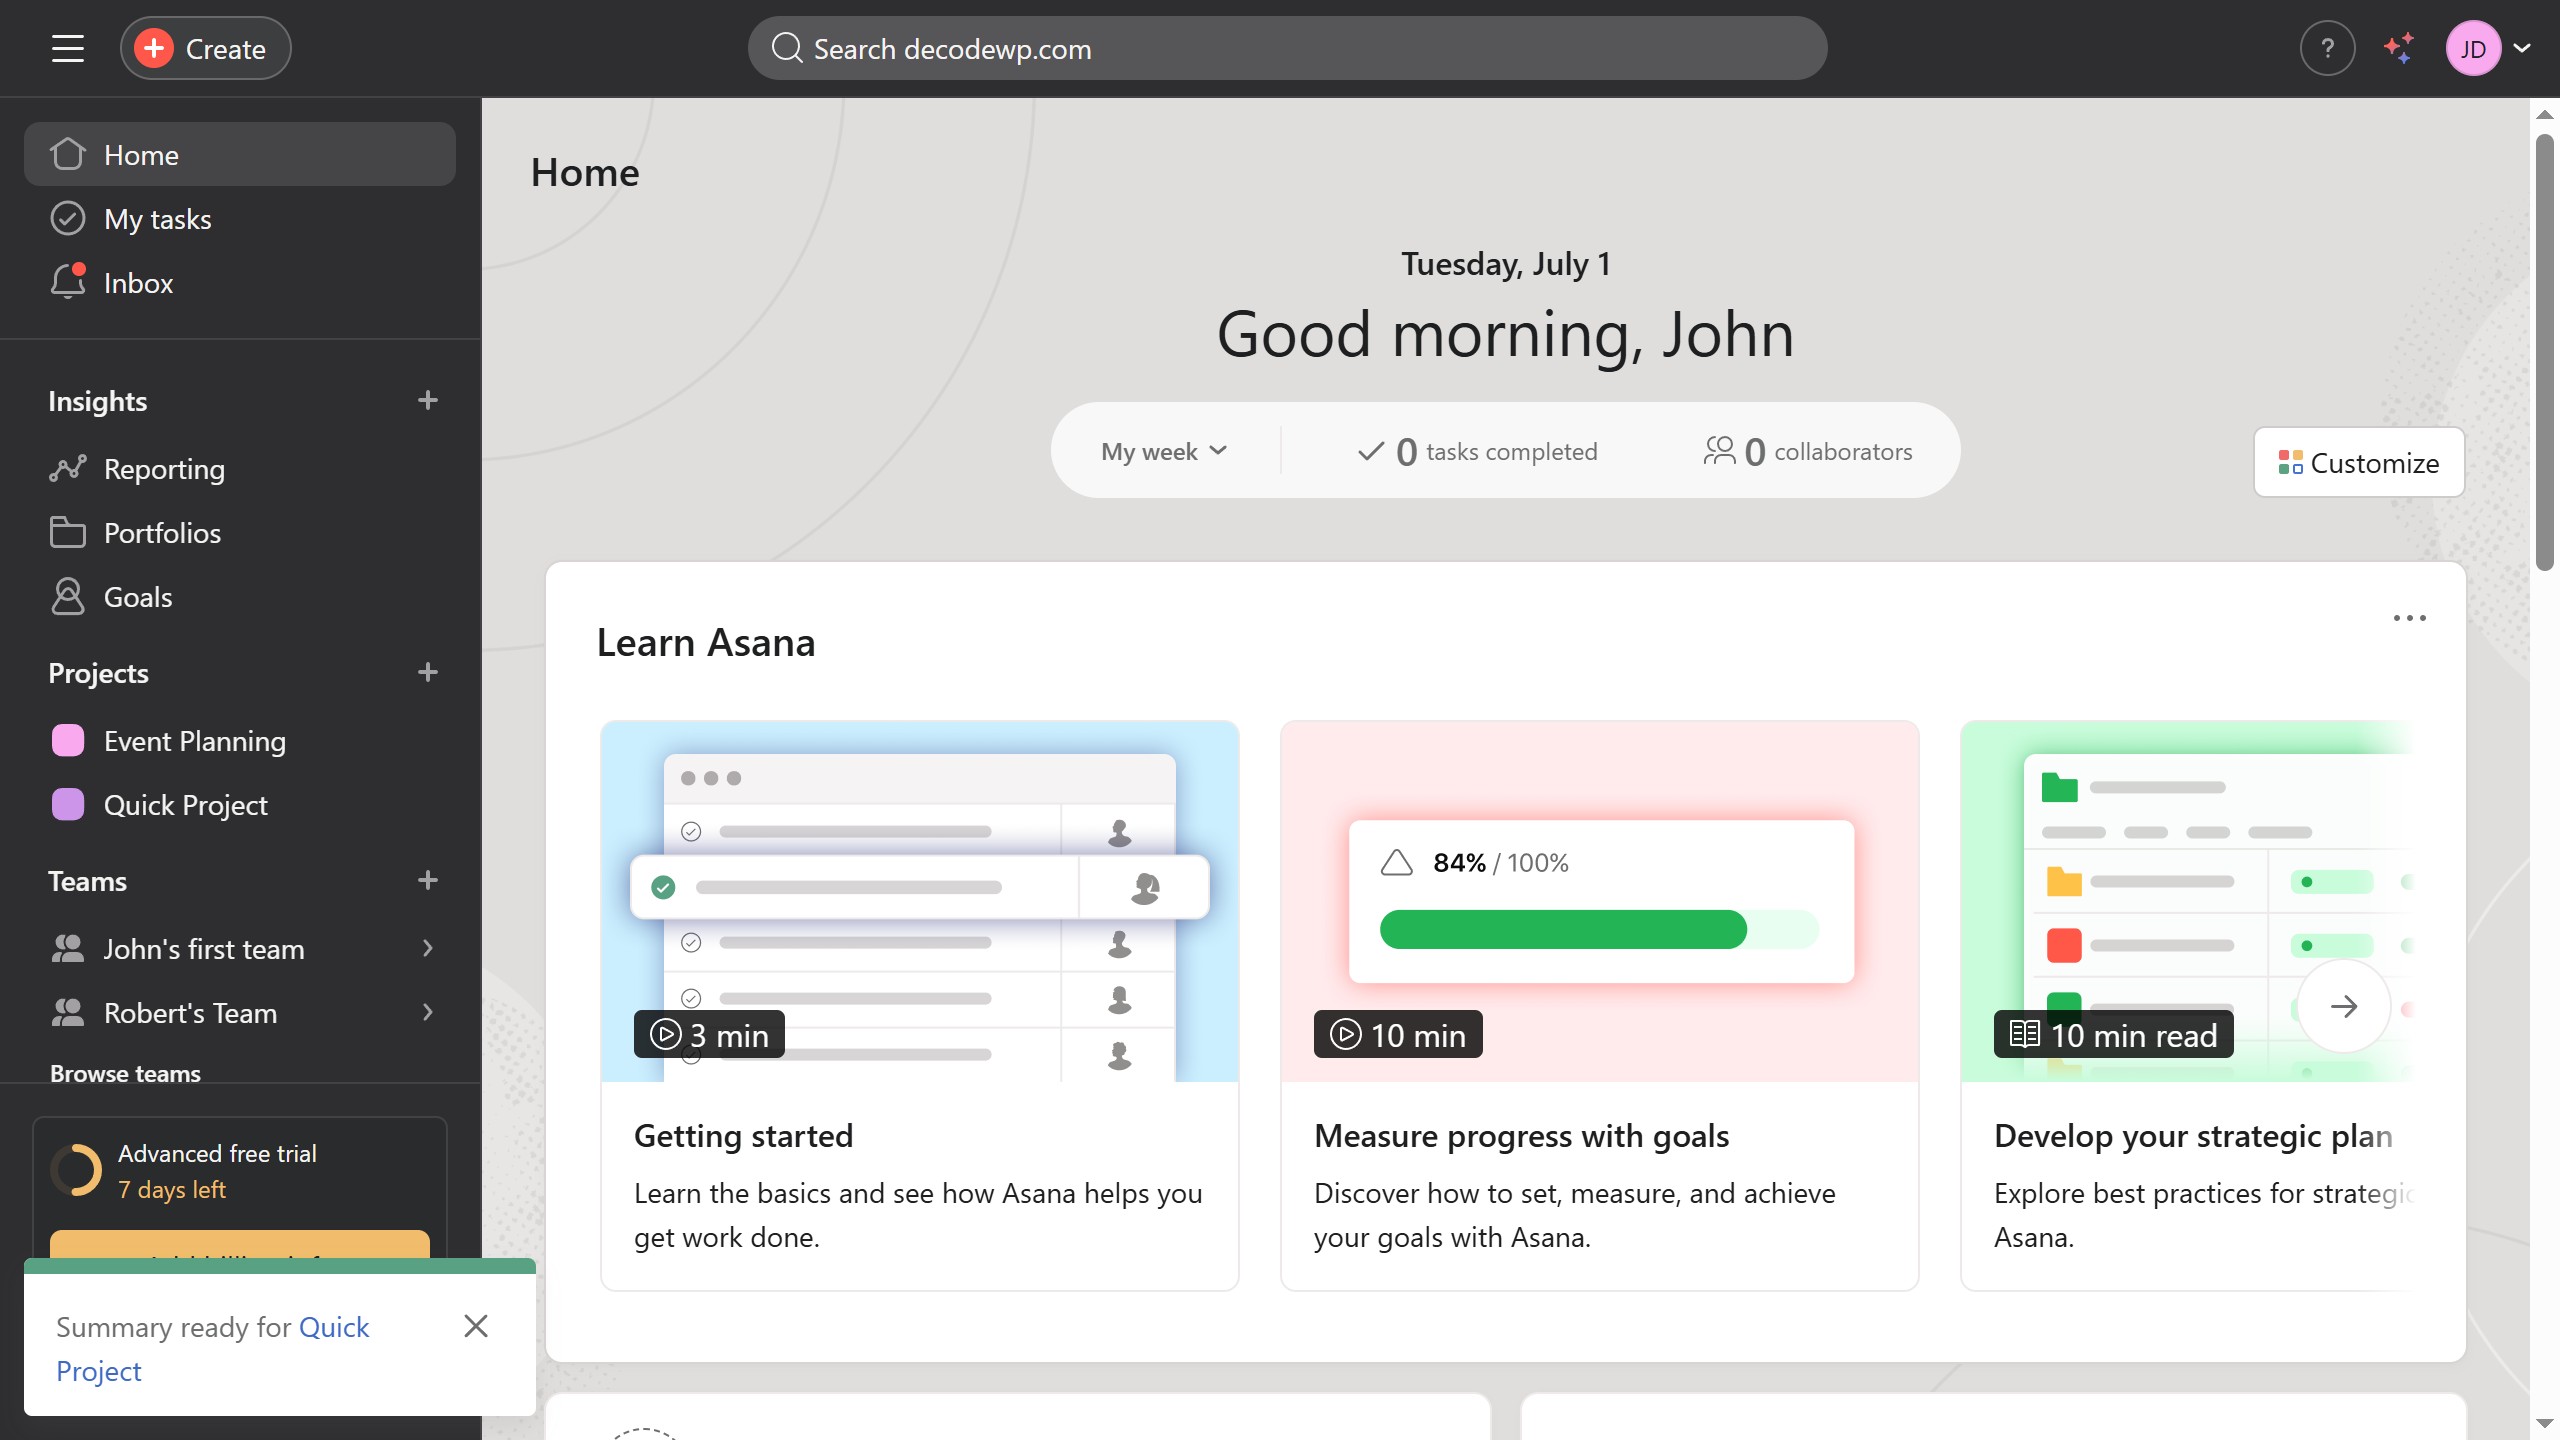Screen dimensions: 2560x1440
Task: Open the My week dropdown
Action: pos(1164,451)
